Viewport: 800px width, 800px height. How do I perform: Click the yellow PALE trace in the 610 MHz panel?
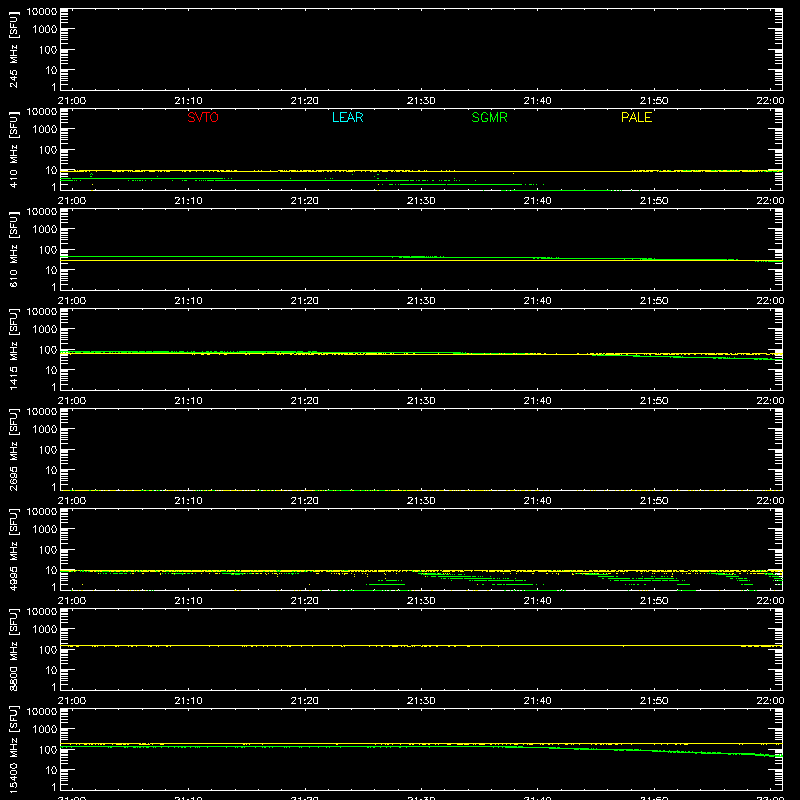421,261
